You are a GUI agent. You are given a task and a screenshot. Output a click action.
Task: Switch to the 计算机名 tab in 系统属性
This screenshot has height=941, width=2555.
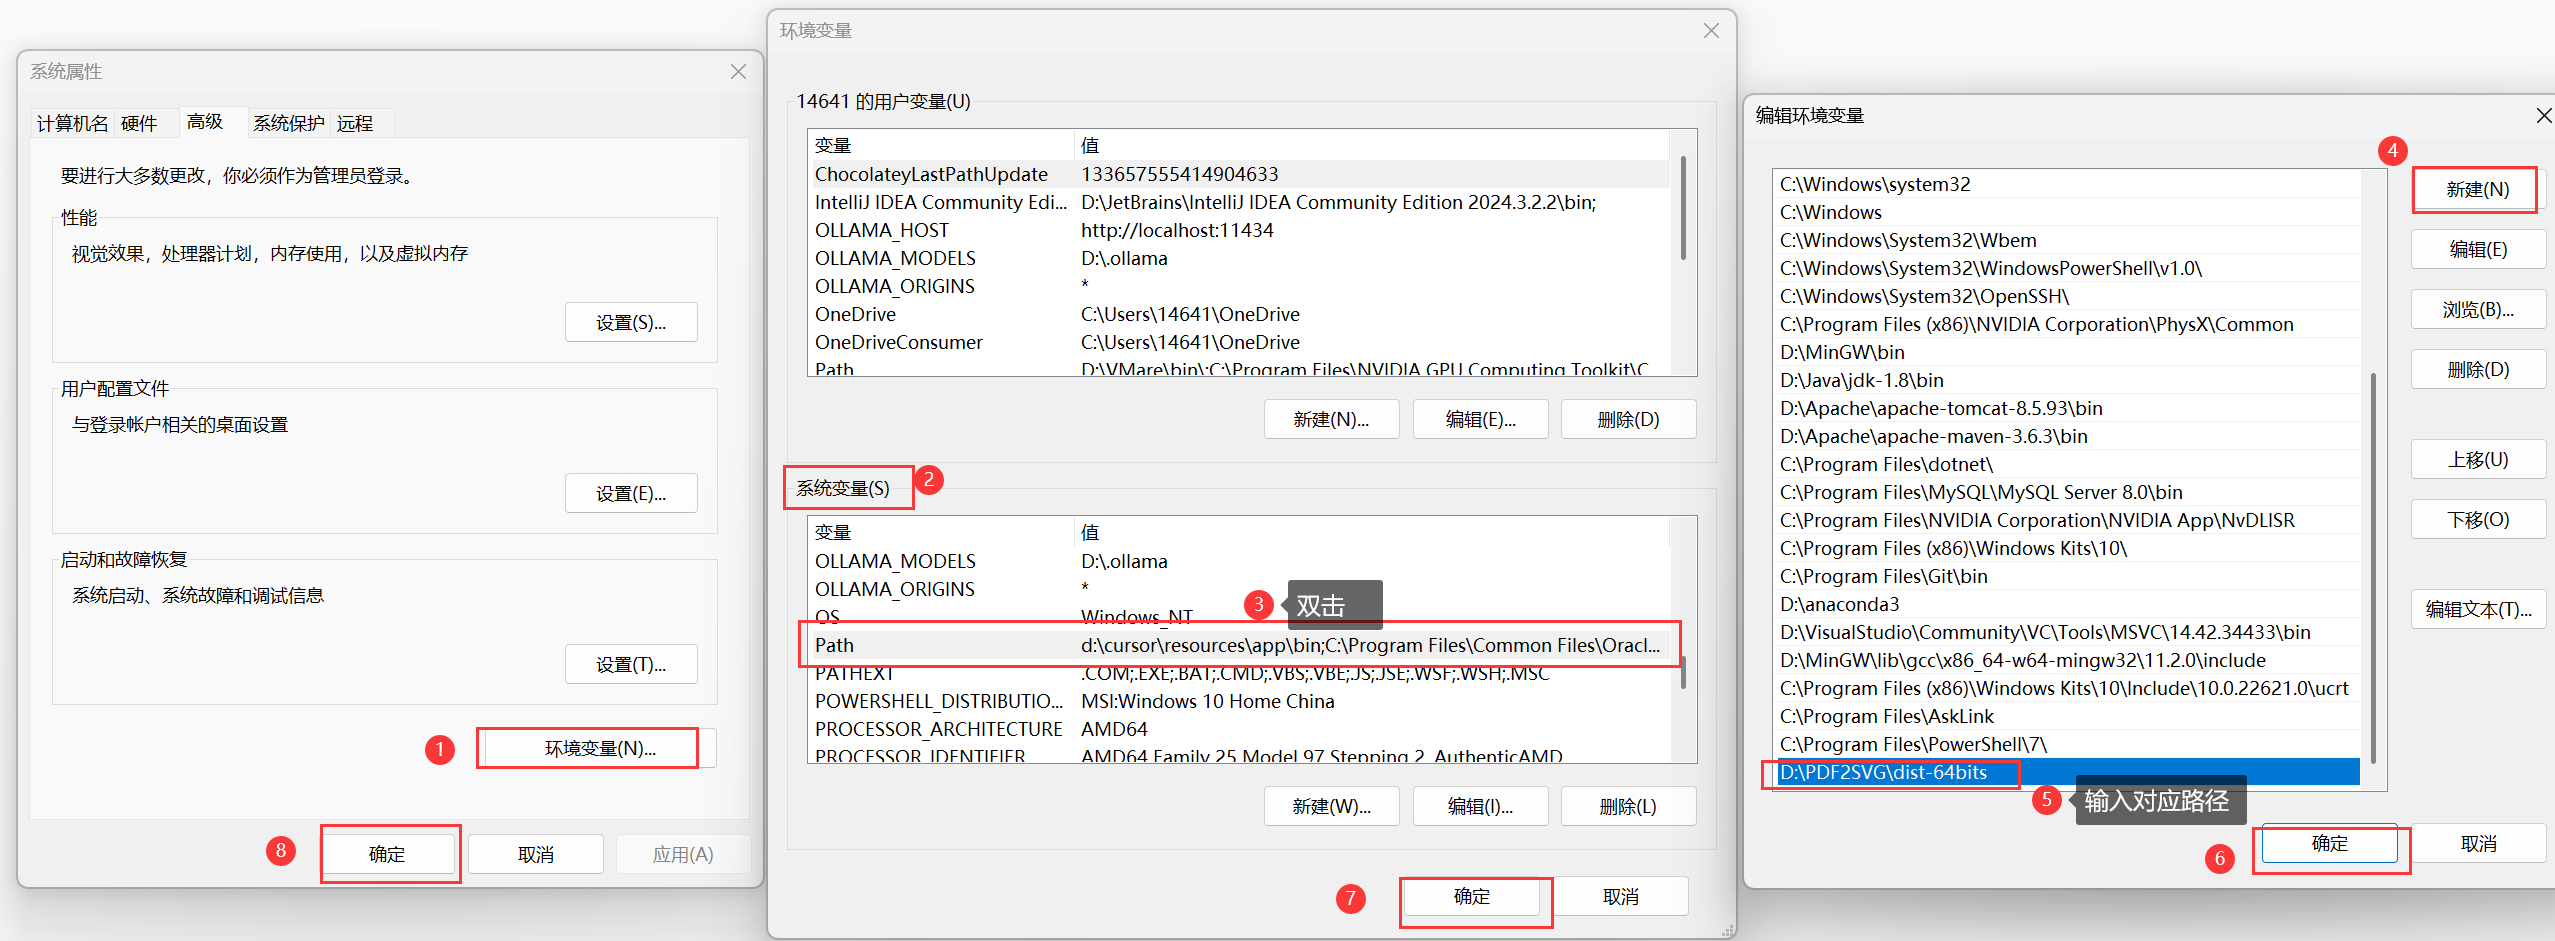point(72,123)
